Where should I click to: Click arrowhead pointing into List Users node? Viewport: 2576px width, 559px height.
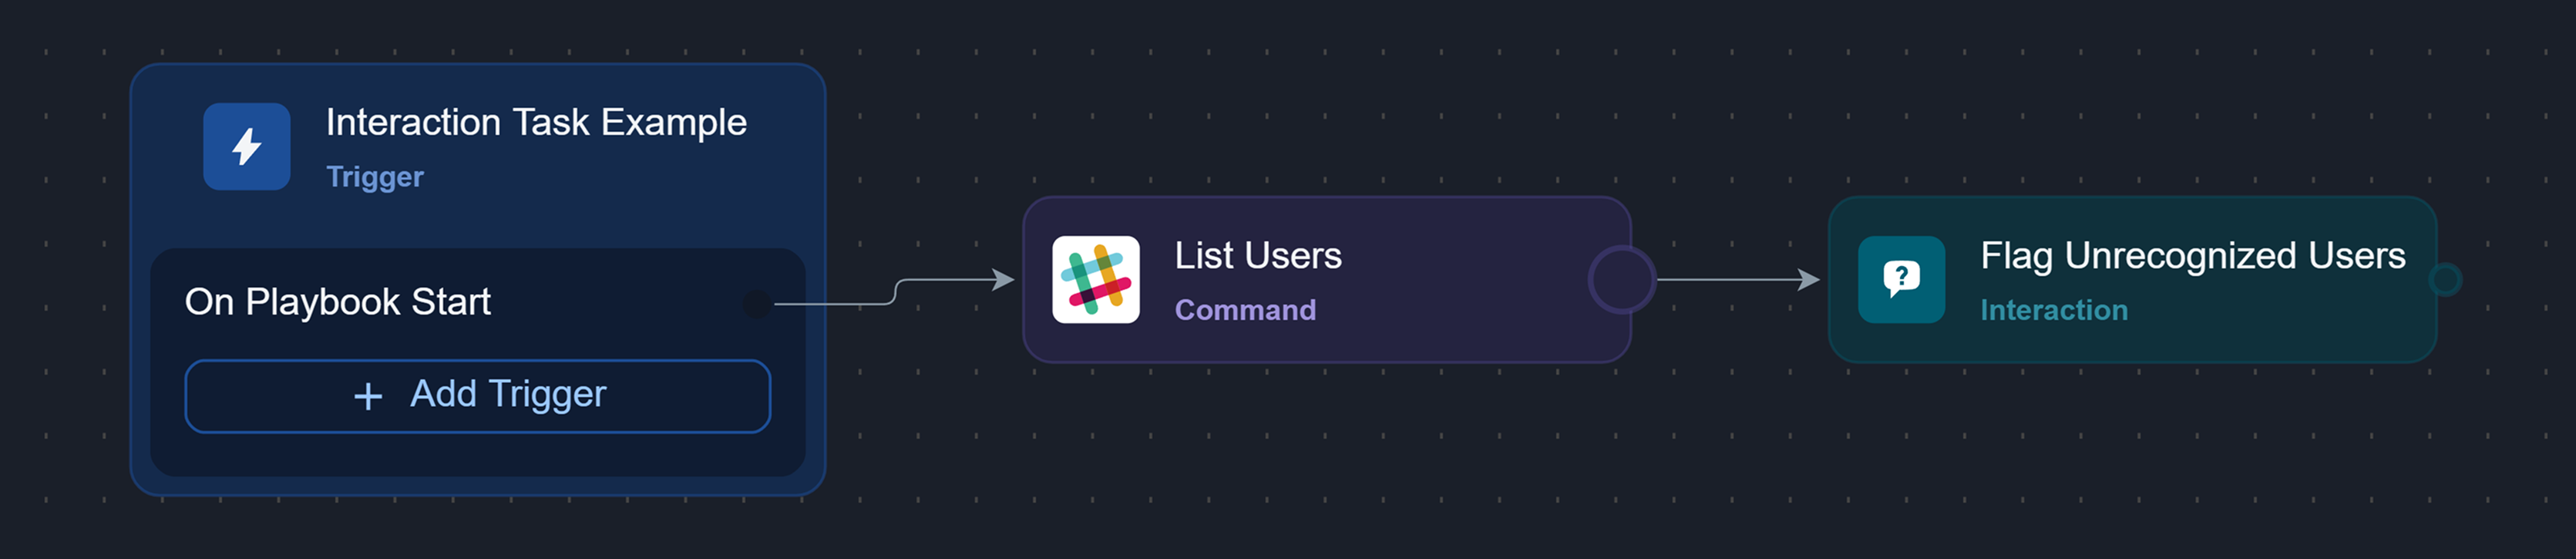click(x=1003, y=280)
